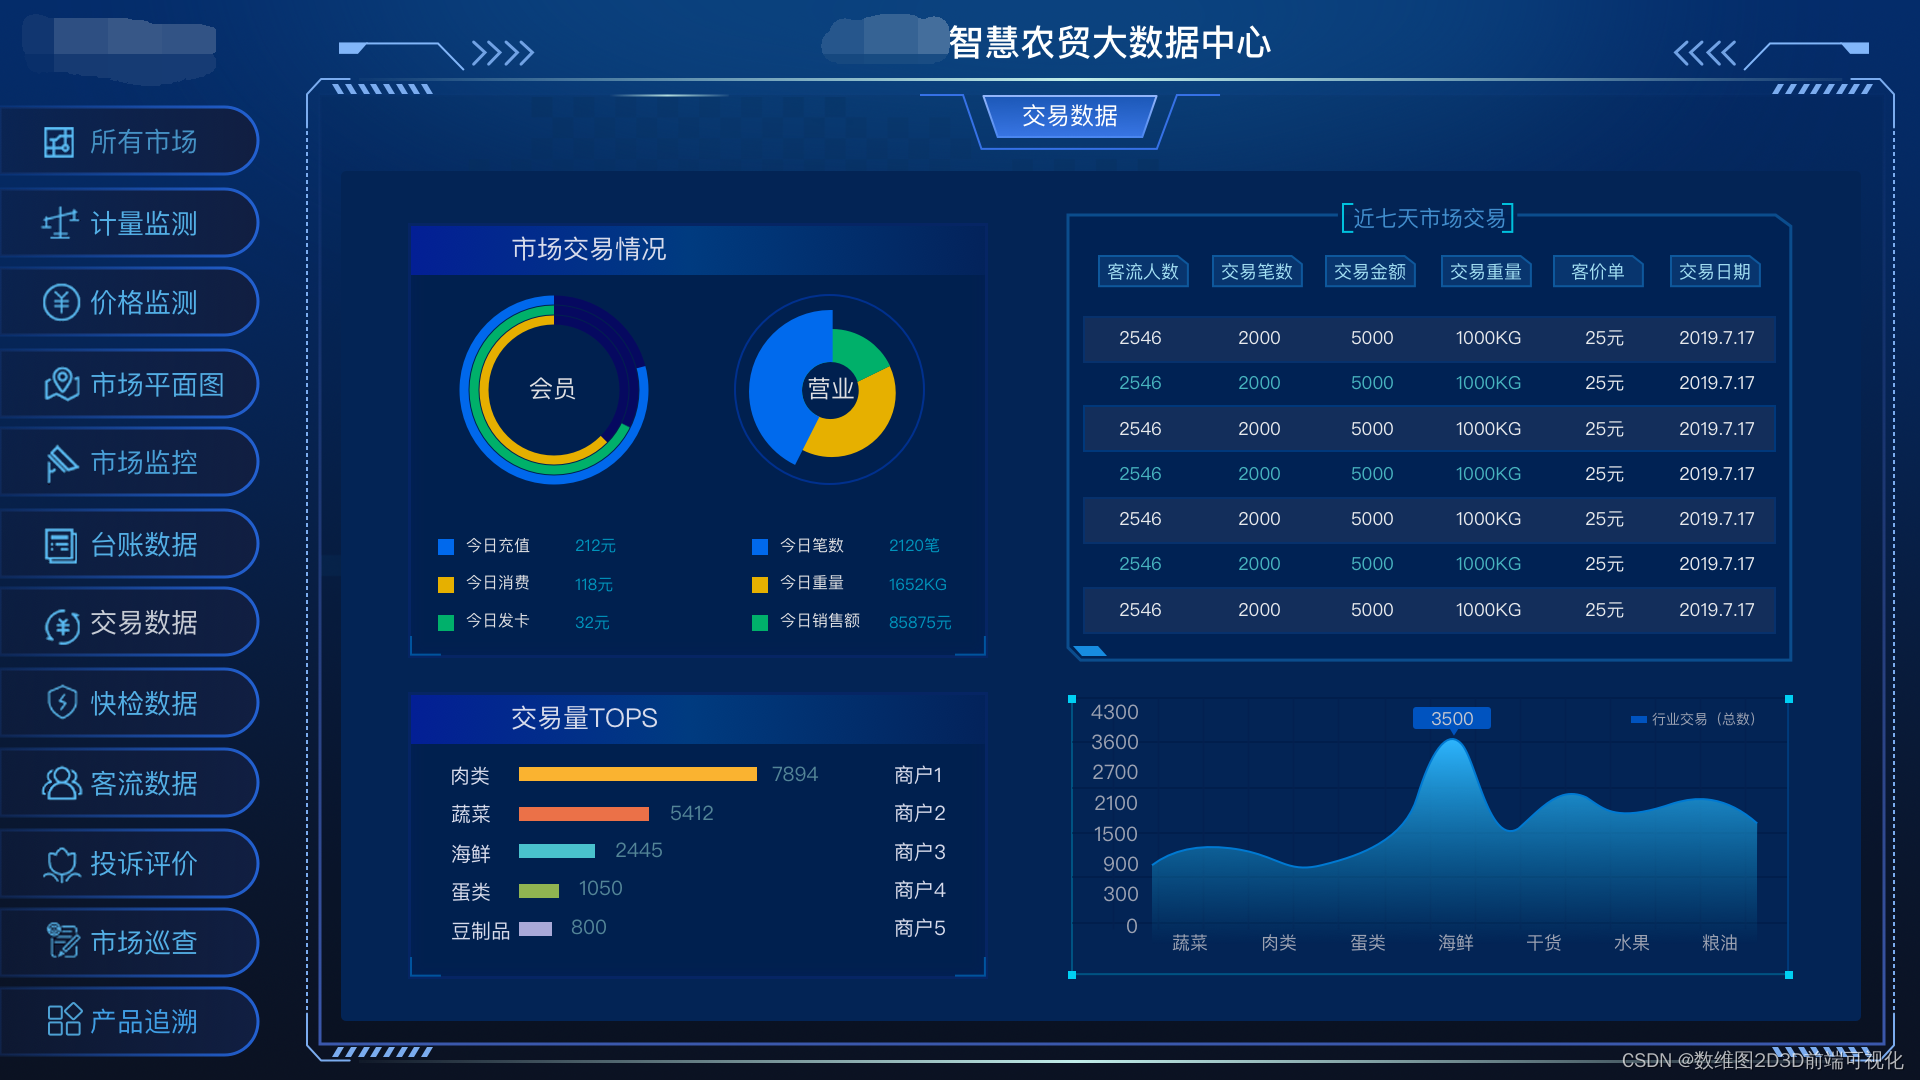
Task: Click the 快检数据 shield icon
Action: point(62,702)
